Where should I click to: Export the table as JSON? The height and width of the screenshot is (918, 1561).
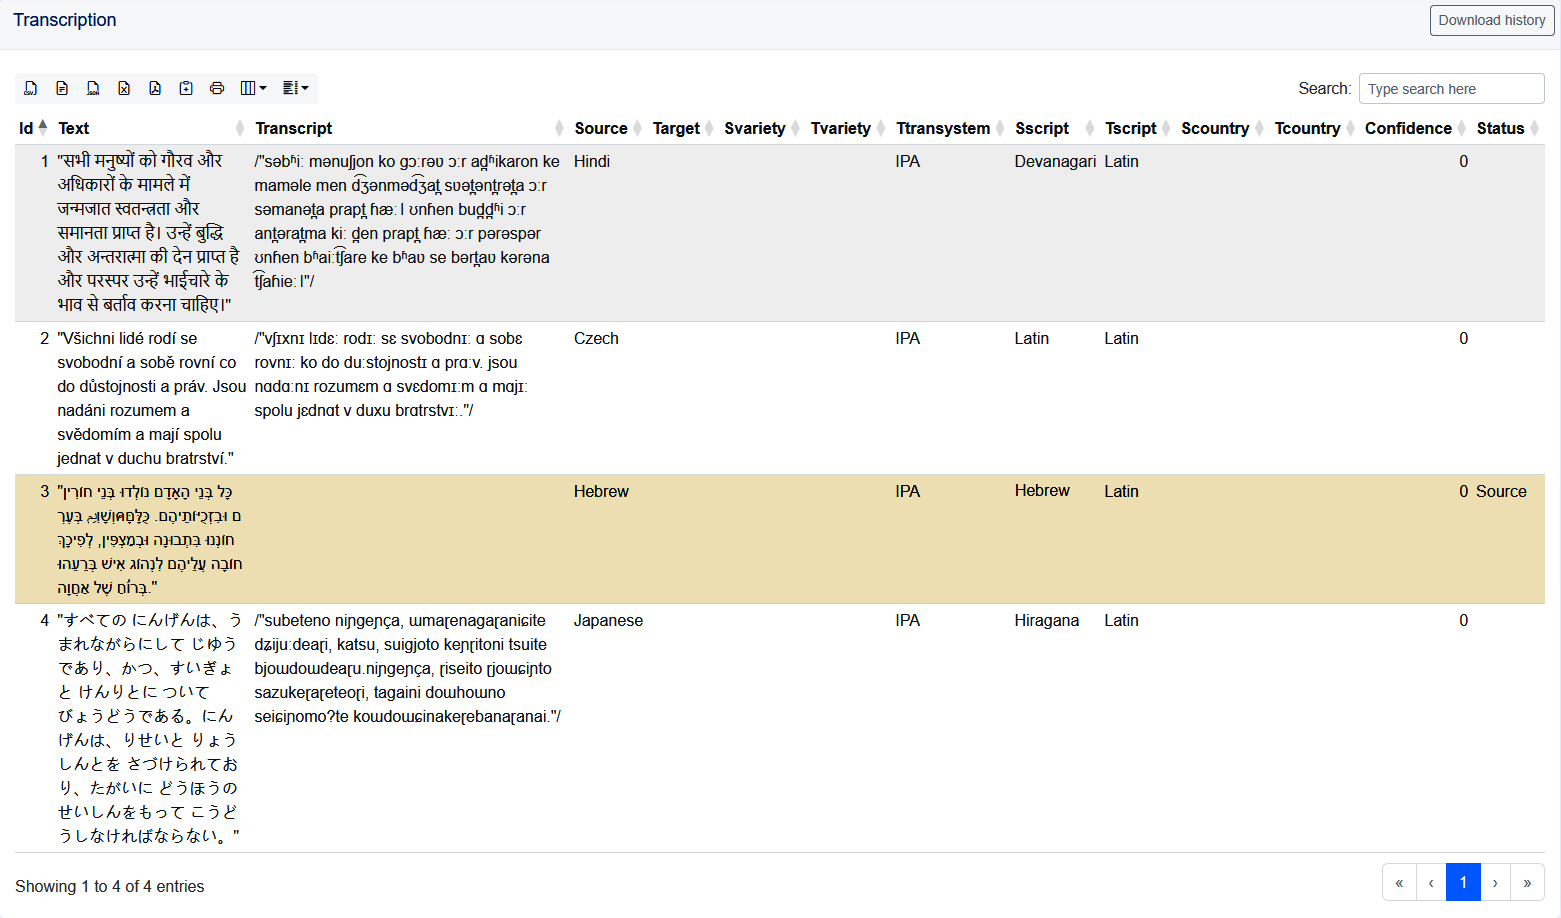[x=93, y=88]
